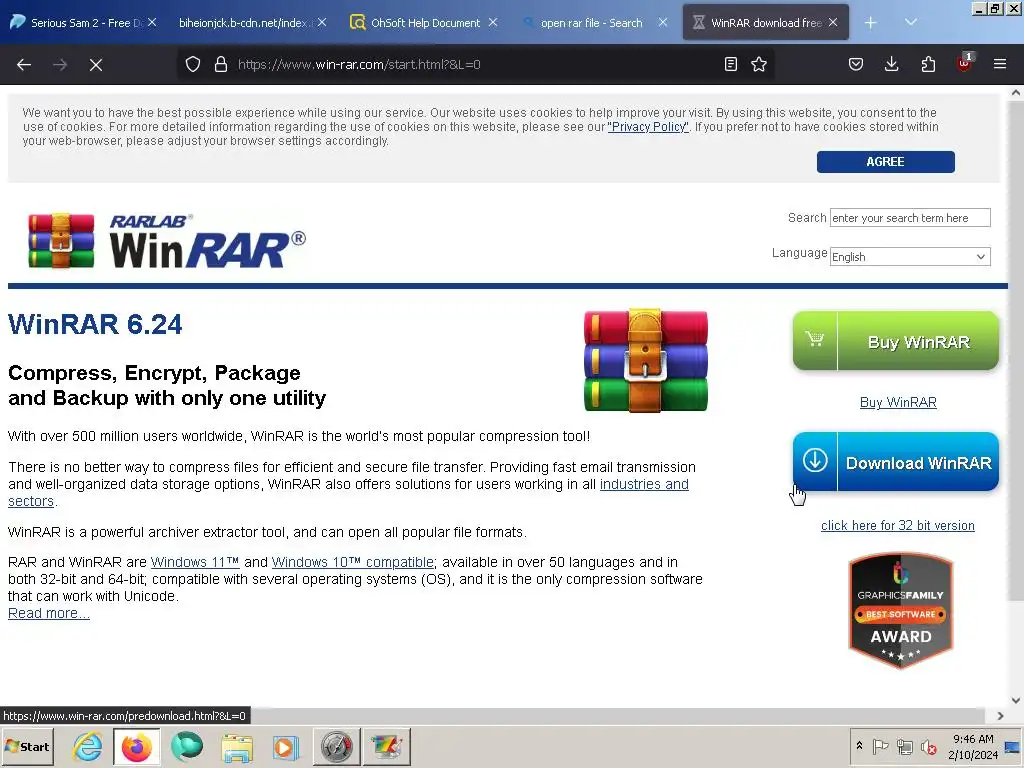
Task: Open the media player taskbar icon
Action: coord(285,748)
